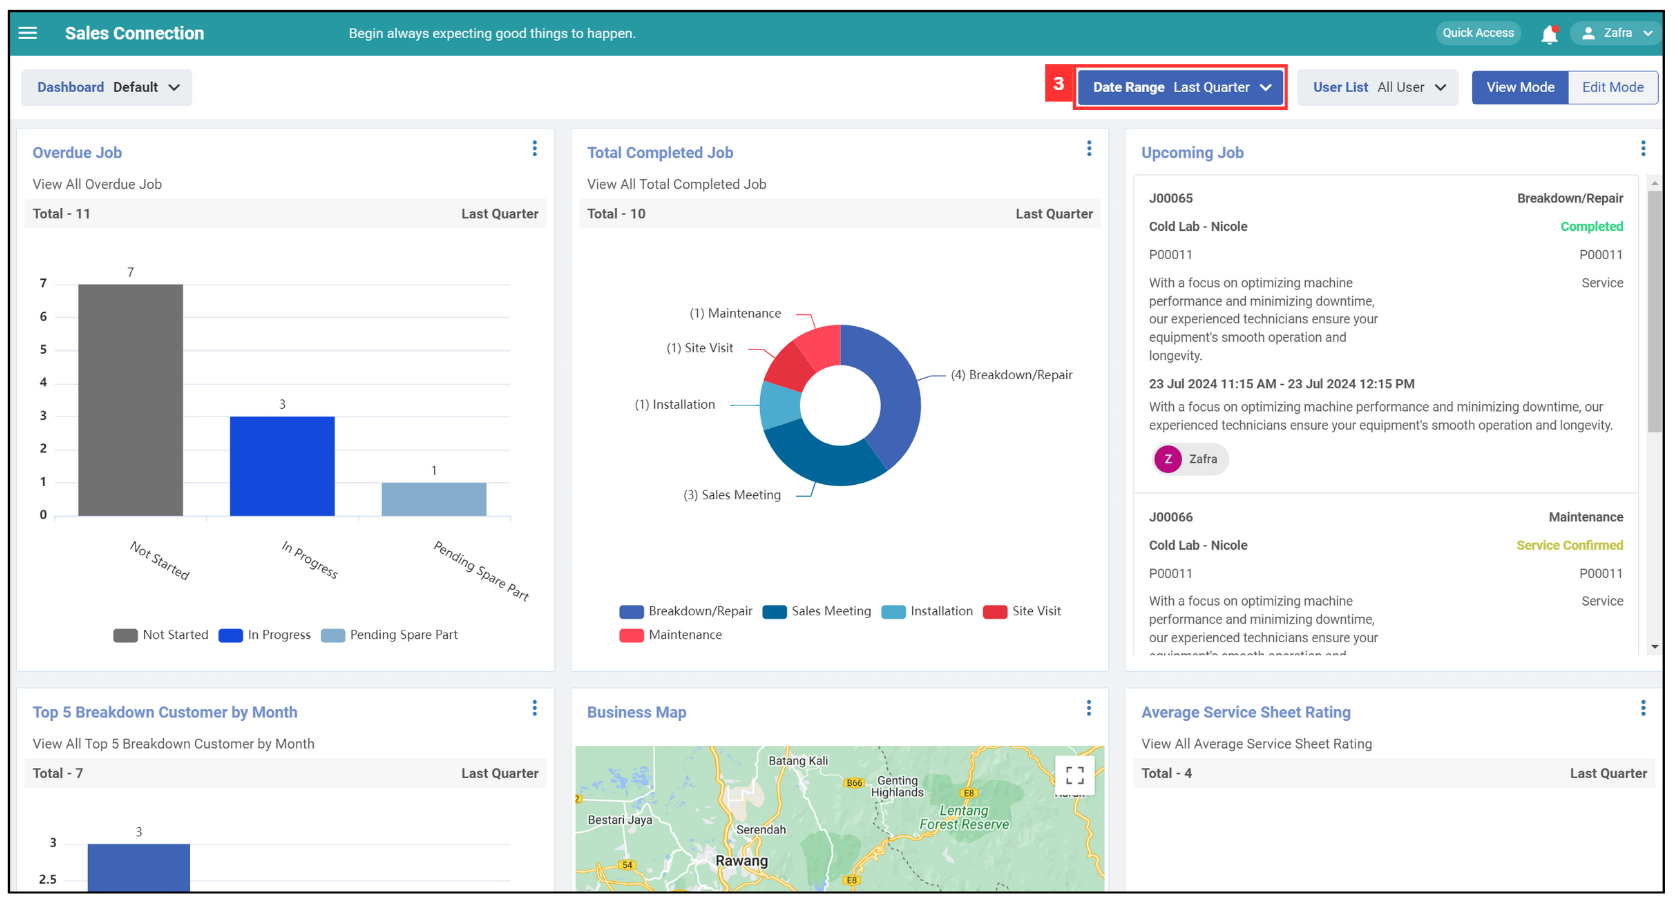The image size is (1676, 908).
Task: Open Total Completed Job widget options menu
Action: point(1089,148)
